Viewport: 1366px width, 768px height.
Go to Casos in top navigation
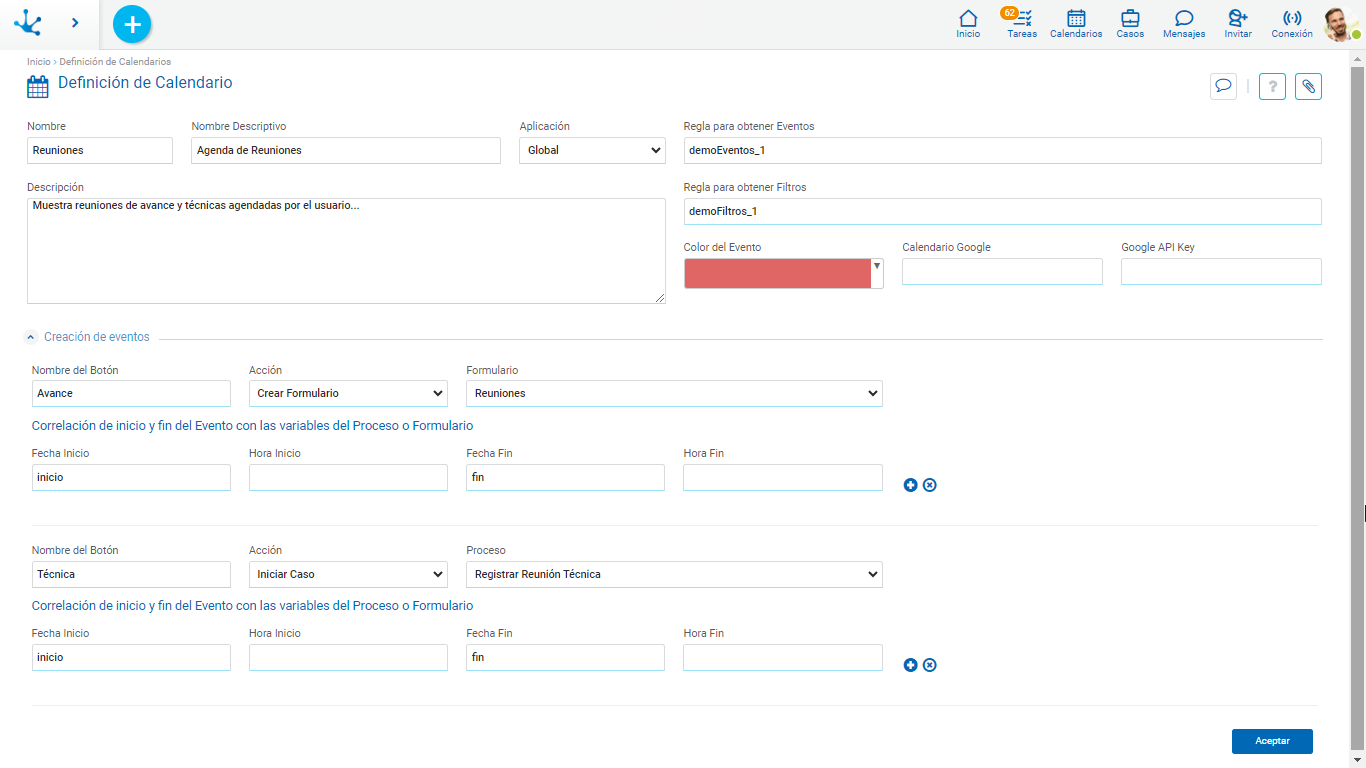click(x=1130, y=24)
